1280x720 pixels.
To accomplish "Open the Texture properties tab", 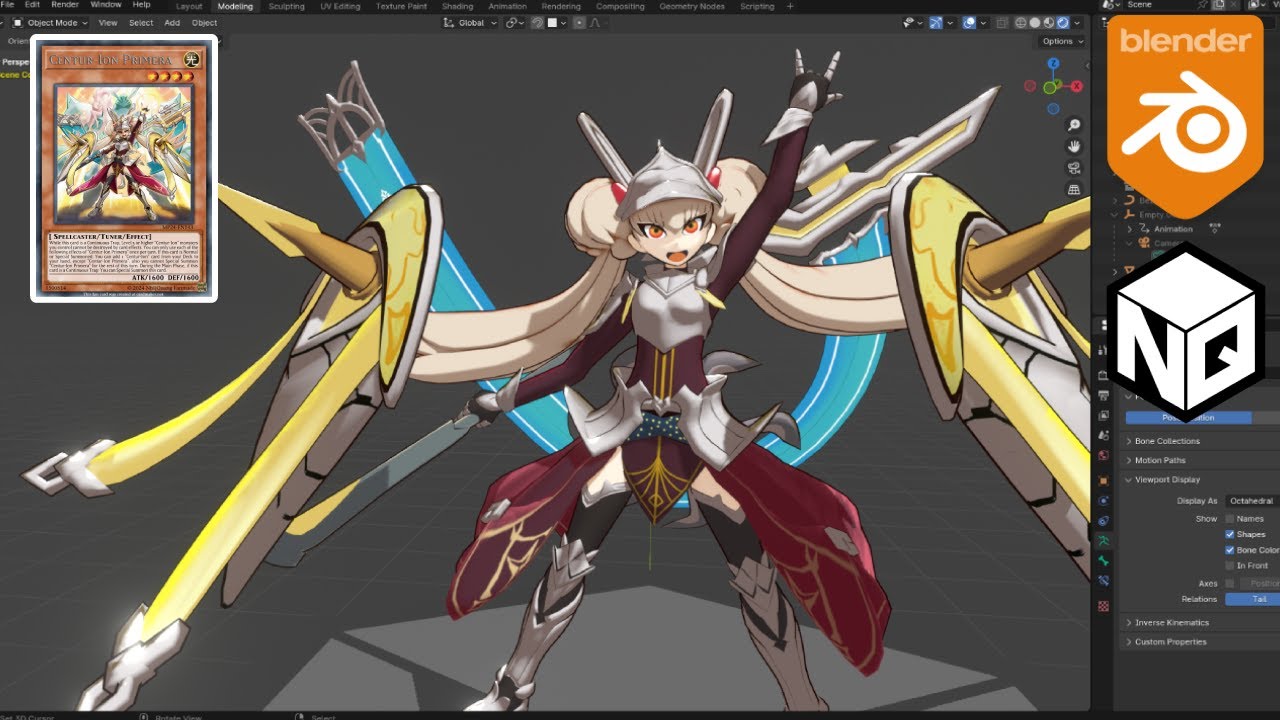I will pyautogui.click(x=1103, y=605).
